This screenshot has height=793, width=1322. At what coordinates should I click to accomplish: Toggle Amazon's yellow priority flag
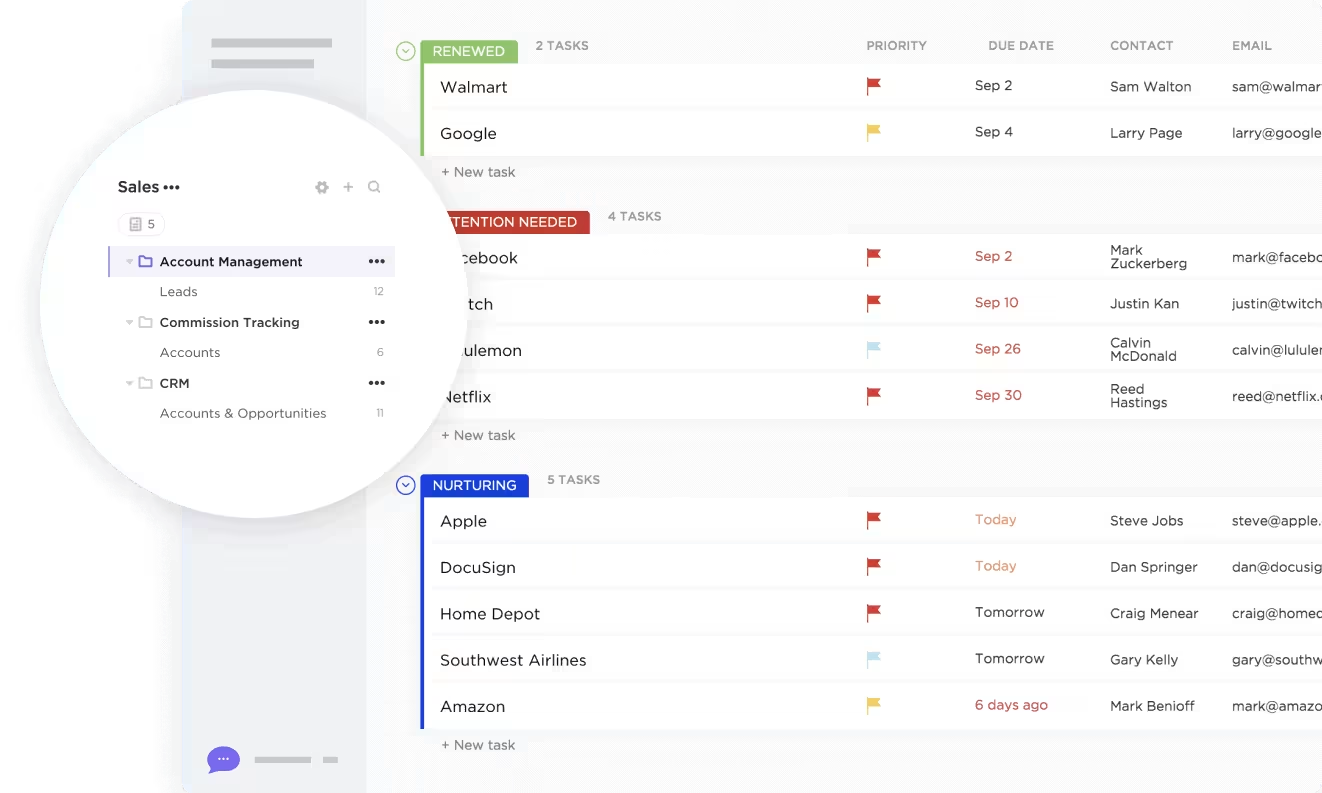(873, 705)
